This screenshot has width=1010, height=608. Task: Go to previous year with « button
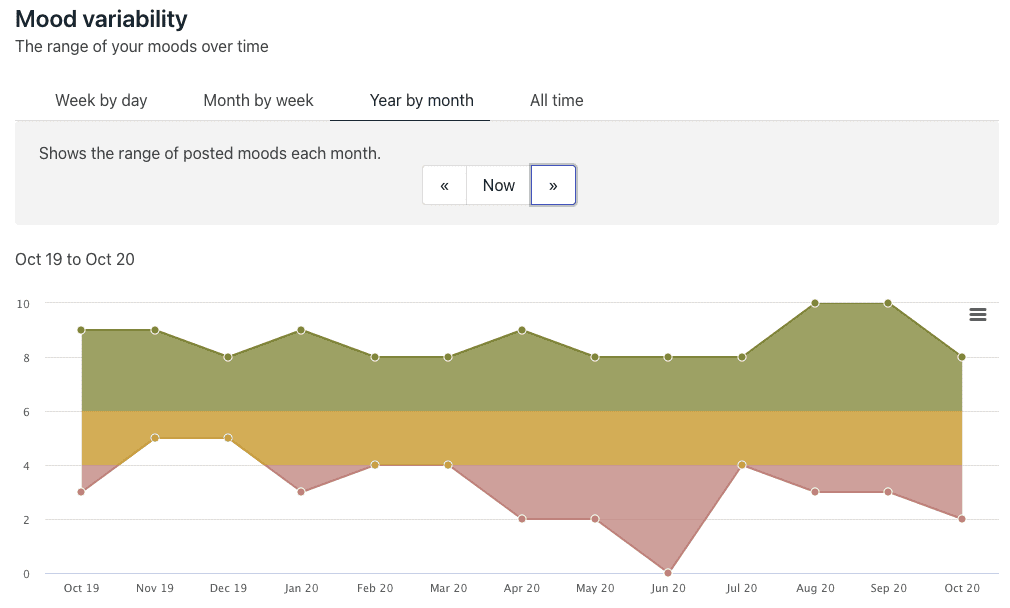(x=444, y=185)
